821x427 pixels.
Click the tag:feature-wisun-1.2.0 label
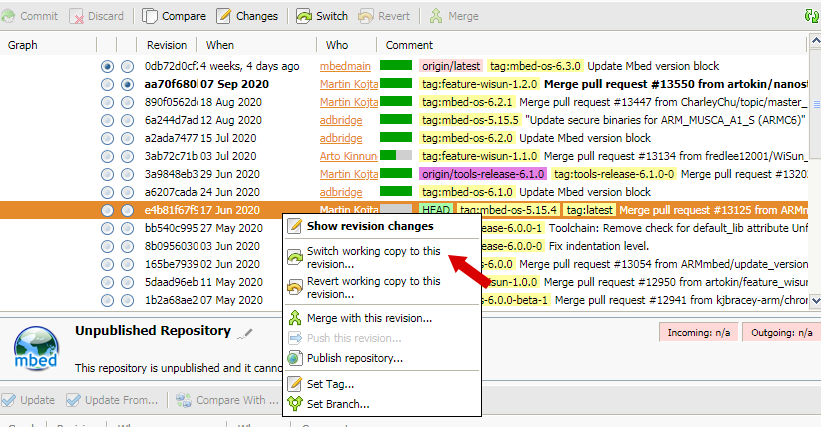(x=480, y=84)
